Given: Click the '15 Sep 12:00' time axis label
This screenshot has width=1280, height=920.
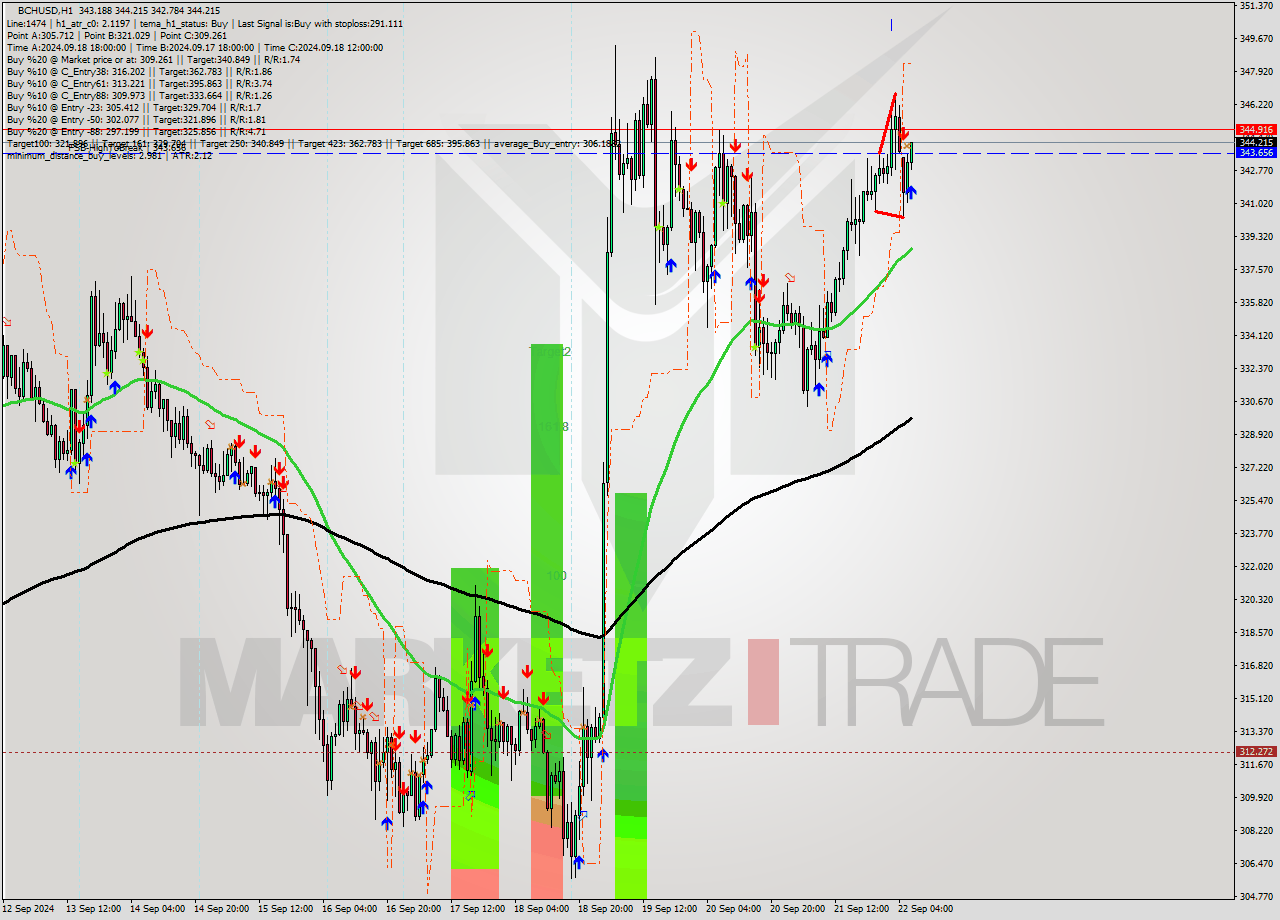Looking at the screenshot, I should [285, 909].
